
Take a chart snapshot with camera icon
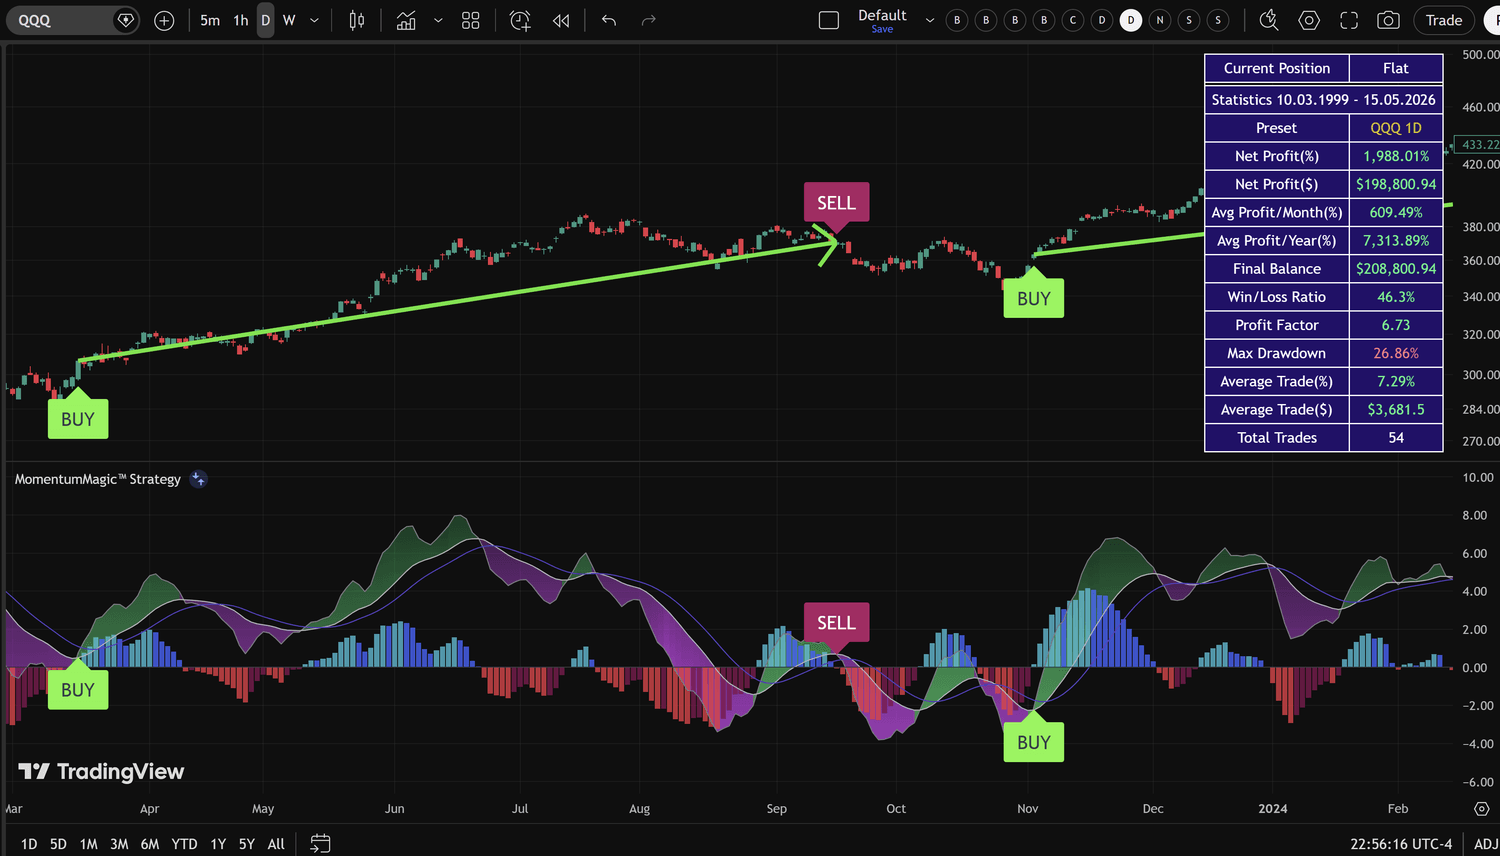click(x=1388, y=20)
